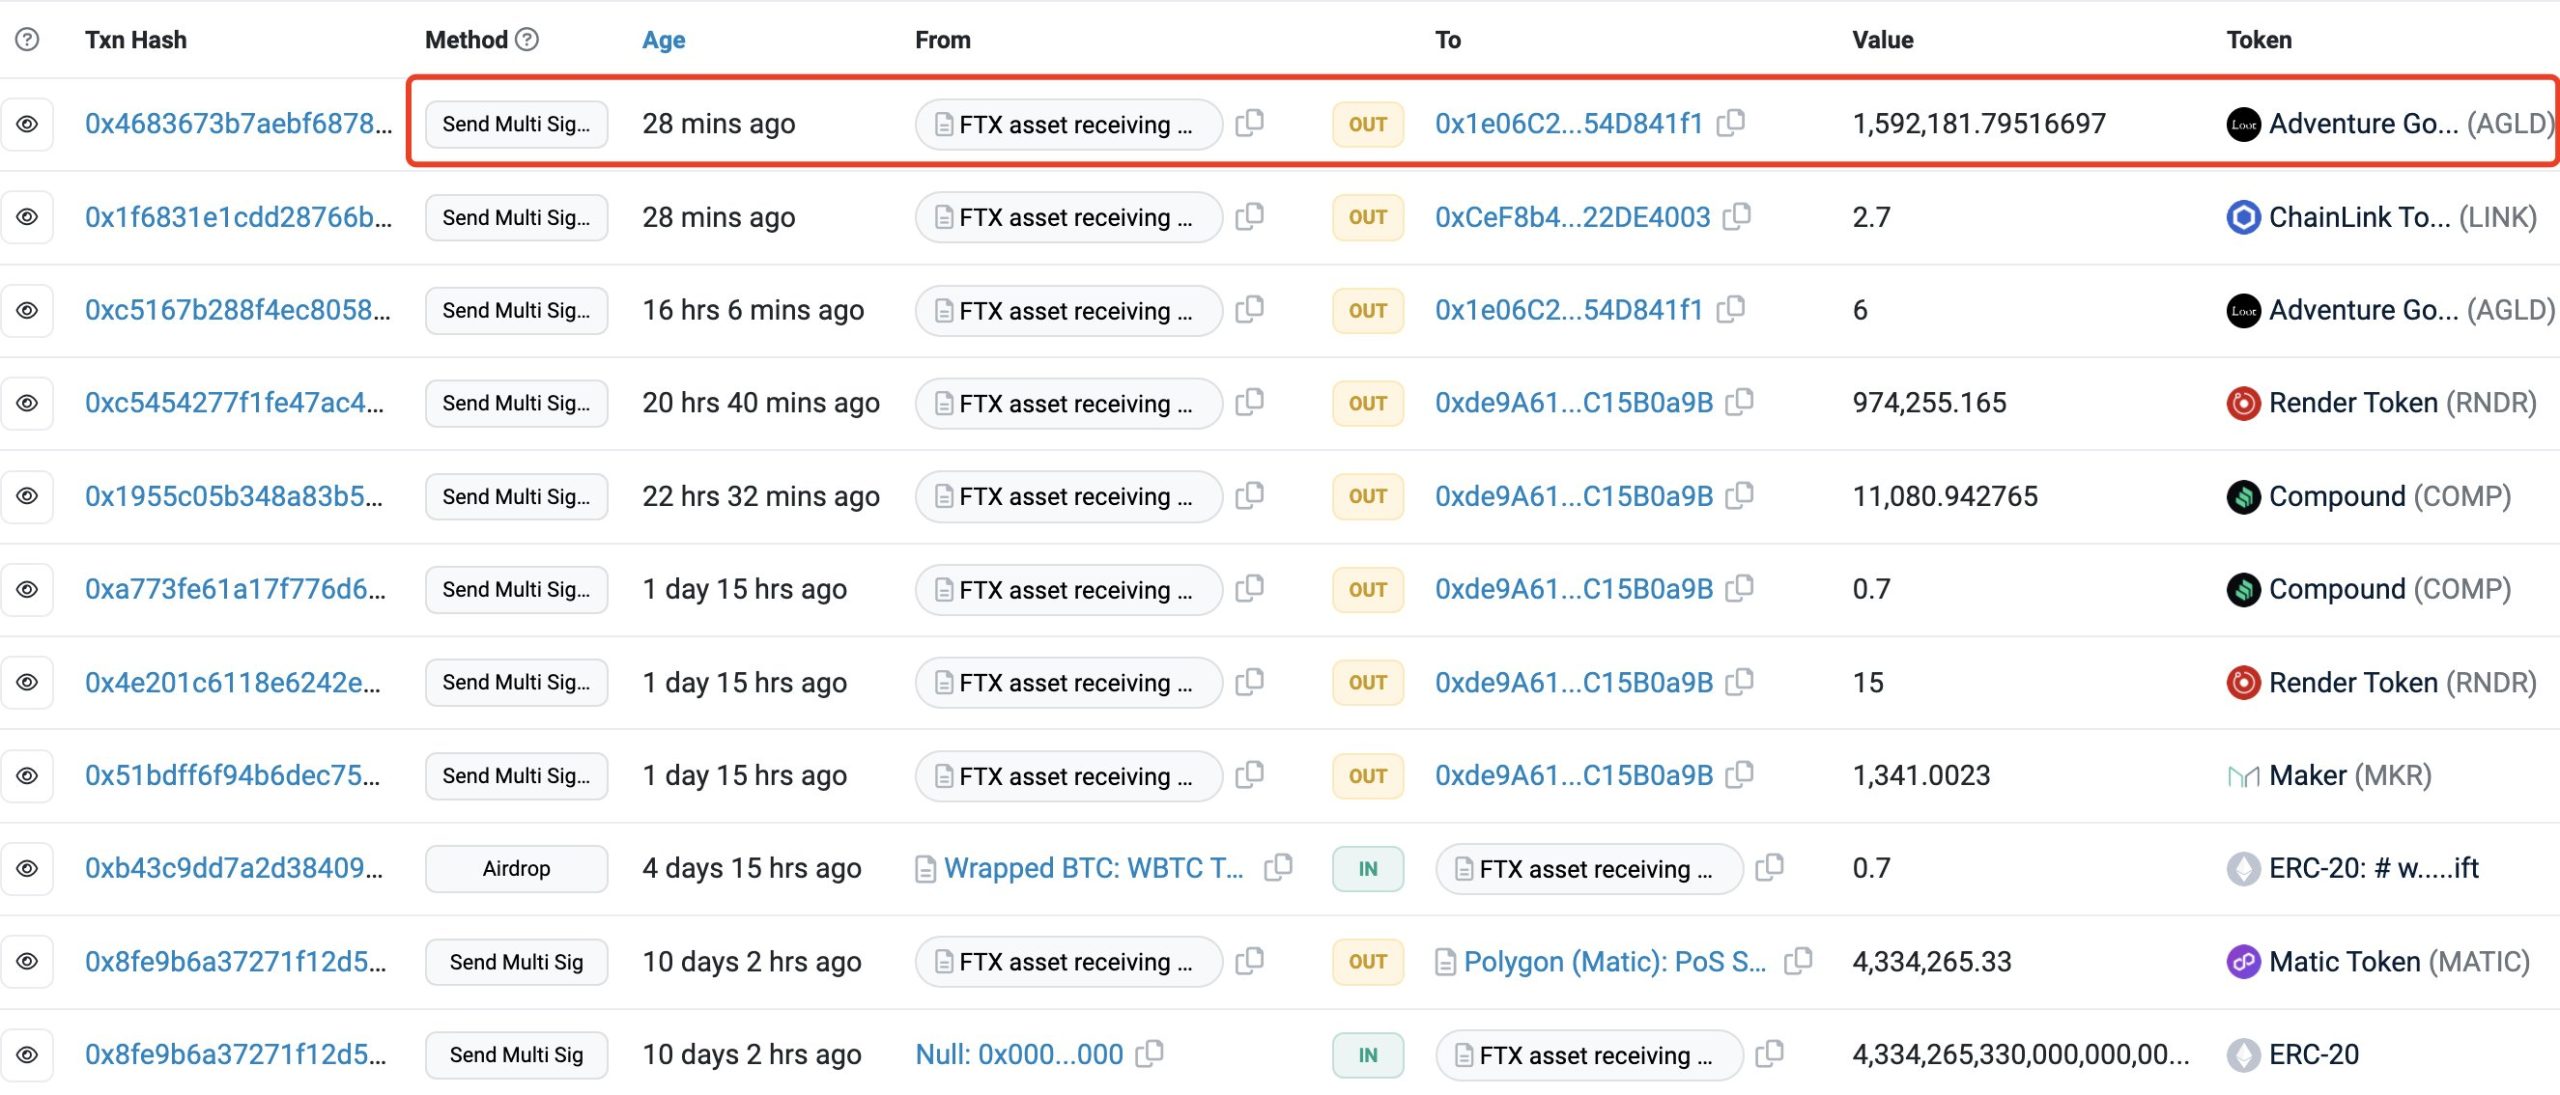Screen dimensions: 2560x1095
Task: Copy the Wrapped BTC: WBTC address
Action: [x=1278, y=867]
